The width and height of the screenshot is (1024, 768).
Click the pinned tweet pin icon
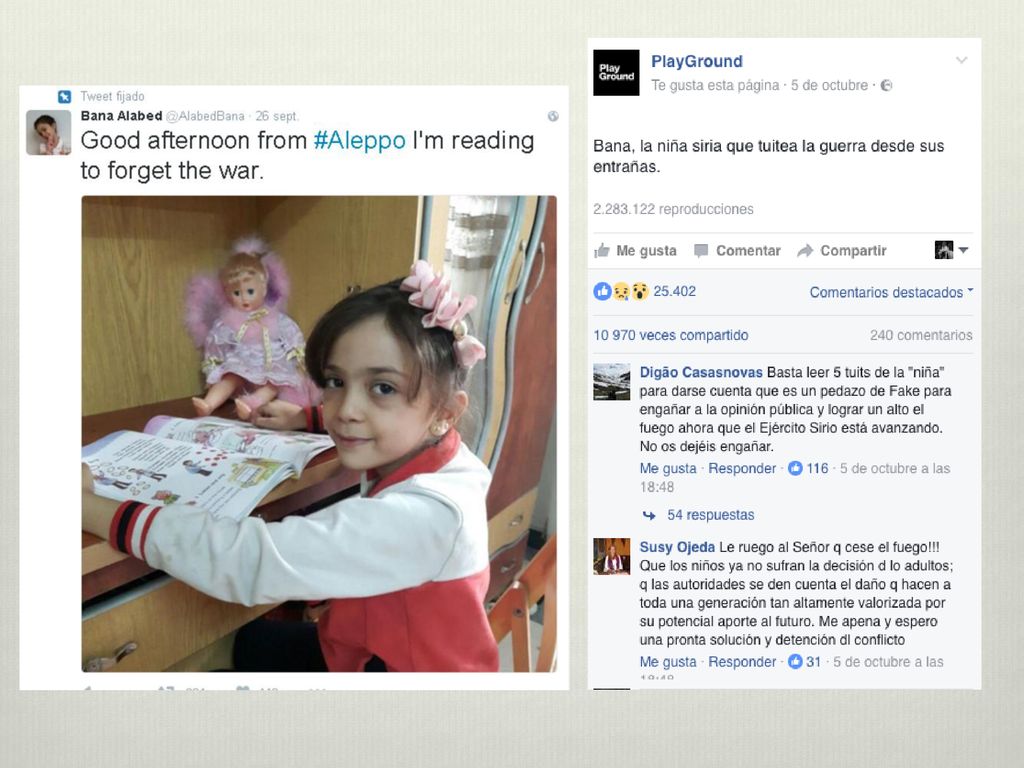64,97
